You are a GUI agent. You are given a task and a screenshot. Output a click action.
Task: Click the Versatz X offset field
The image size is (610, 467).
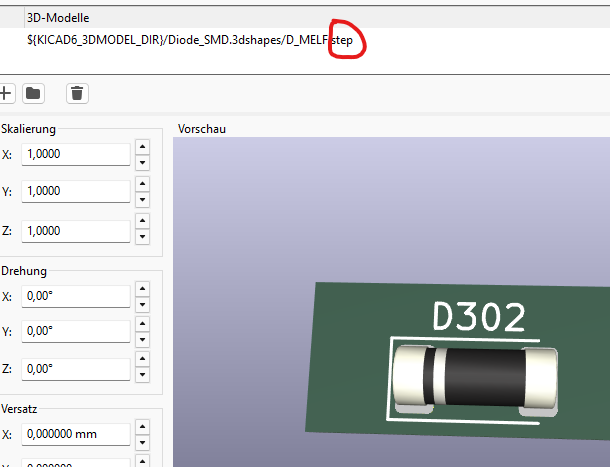click(76, 435)
